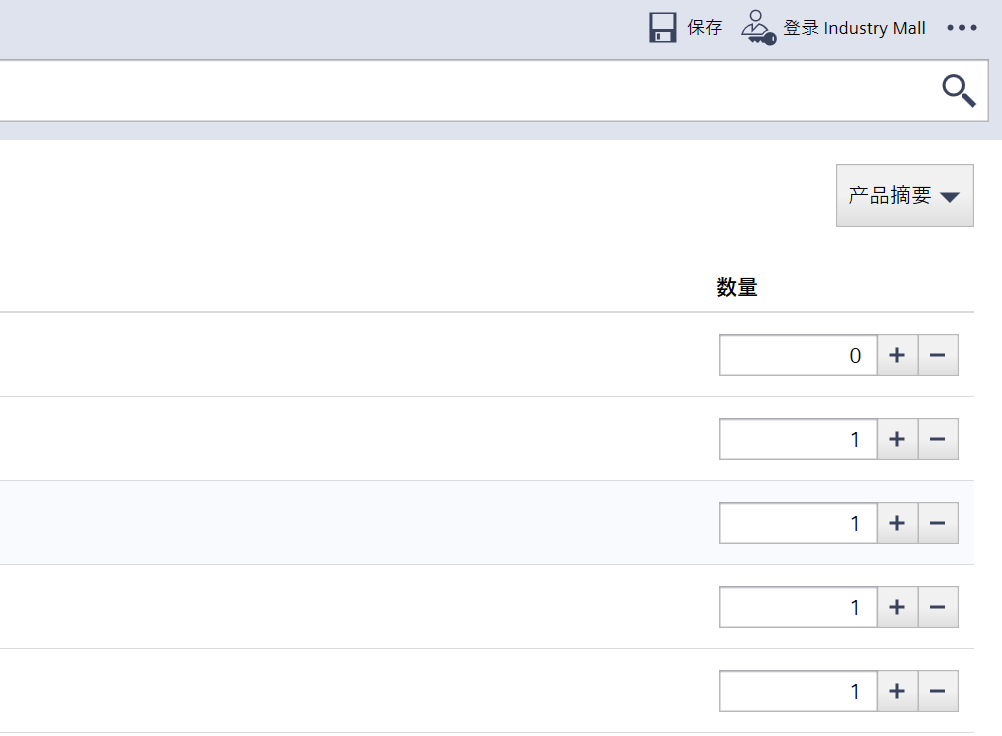Increment the highlighted third row quantity
The width and height of the screenshot is (1002, 736).
897,523
